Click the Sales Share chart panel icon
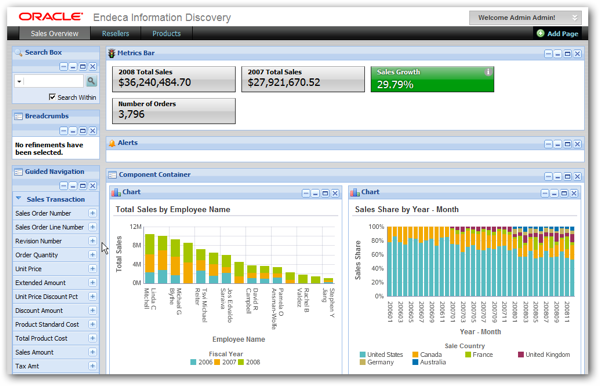The height and width of the screenshot is (386, 600). tap(355, 192)
